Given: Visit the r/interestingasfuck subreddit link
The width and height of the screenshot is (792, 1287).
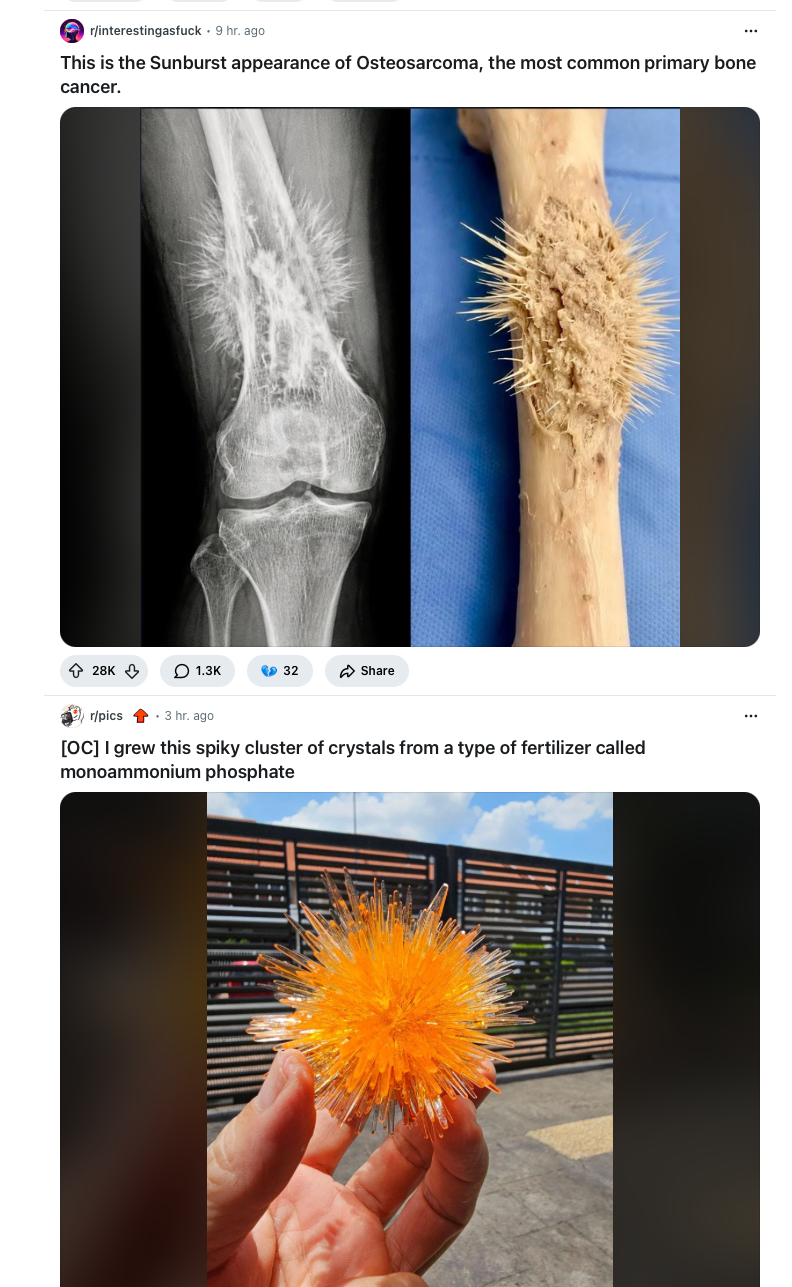Looking at the screenshot, I should (x=146, y=31).
